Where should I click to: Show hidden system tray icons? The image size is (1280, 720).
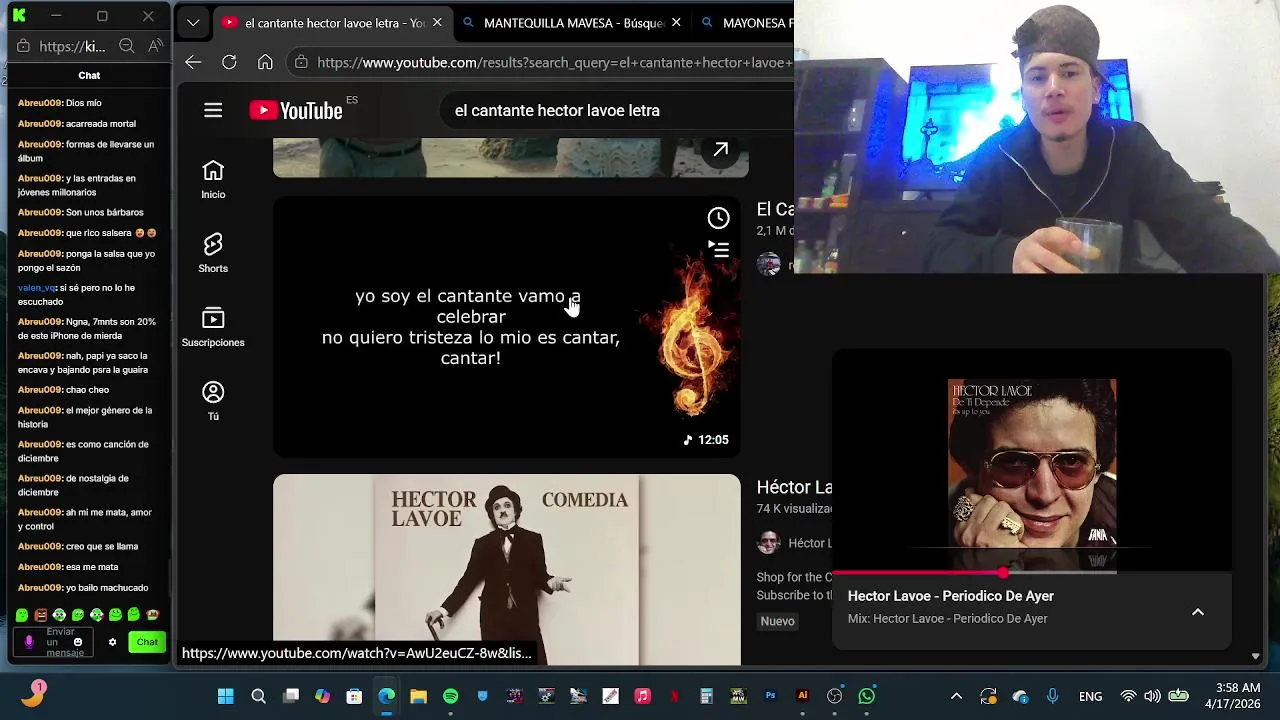click(956, 696)
